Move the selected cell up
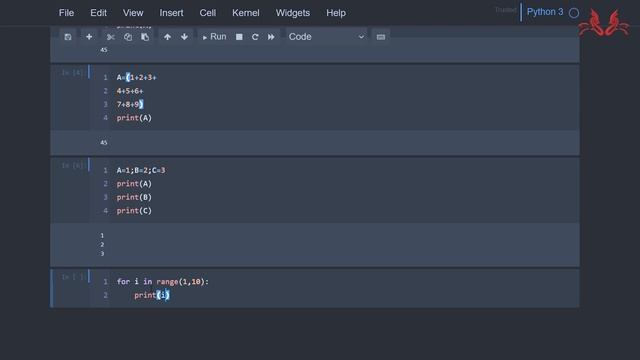 click(x=167, y=37)
